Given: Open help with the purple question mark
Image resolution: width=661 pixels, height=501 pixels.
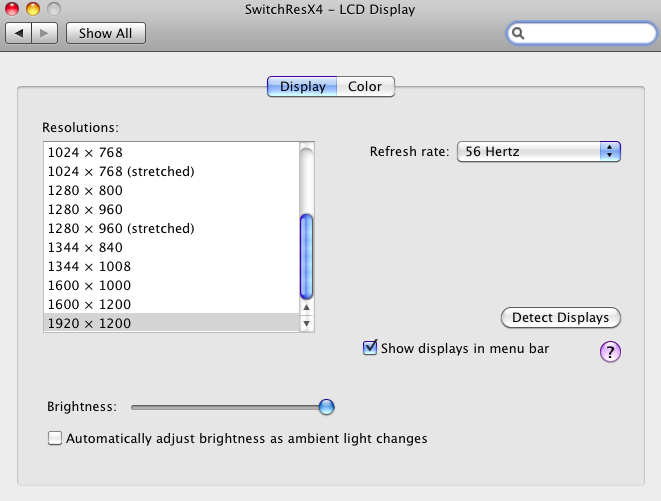Looking at the screenshot, I should click(x=610, y=351).
